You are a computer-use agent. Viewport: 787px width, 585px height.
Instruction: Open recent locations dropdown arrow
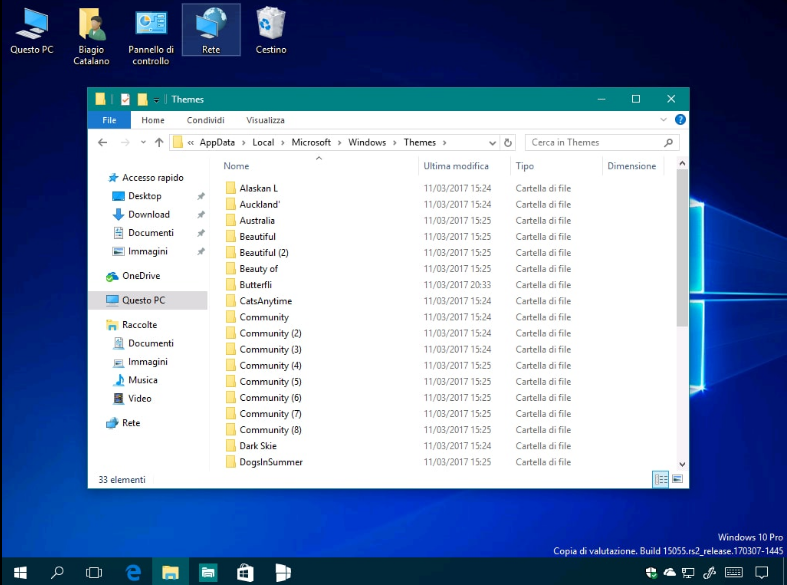pyautogui.click(x=143, y=142)
